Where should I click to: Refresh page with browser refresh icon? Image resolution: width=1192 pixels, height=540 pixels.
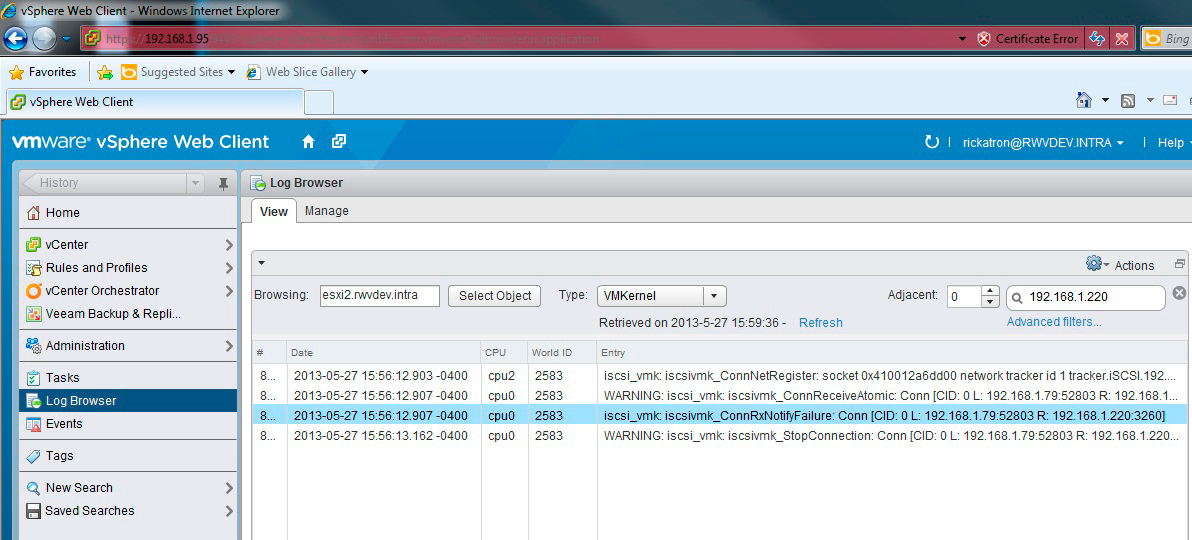[1097, 39]
